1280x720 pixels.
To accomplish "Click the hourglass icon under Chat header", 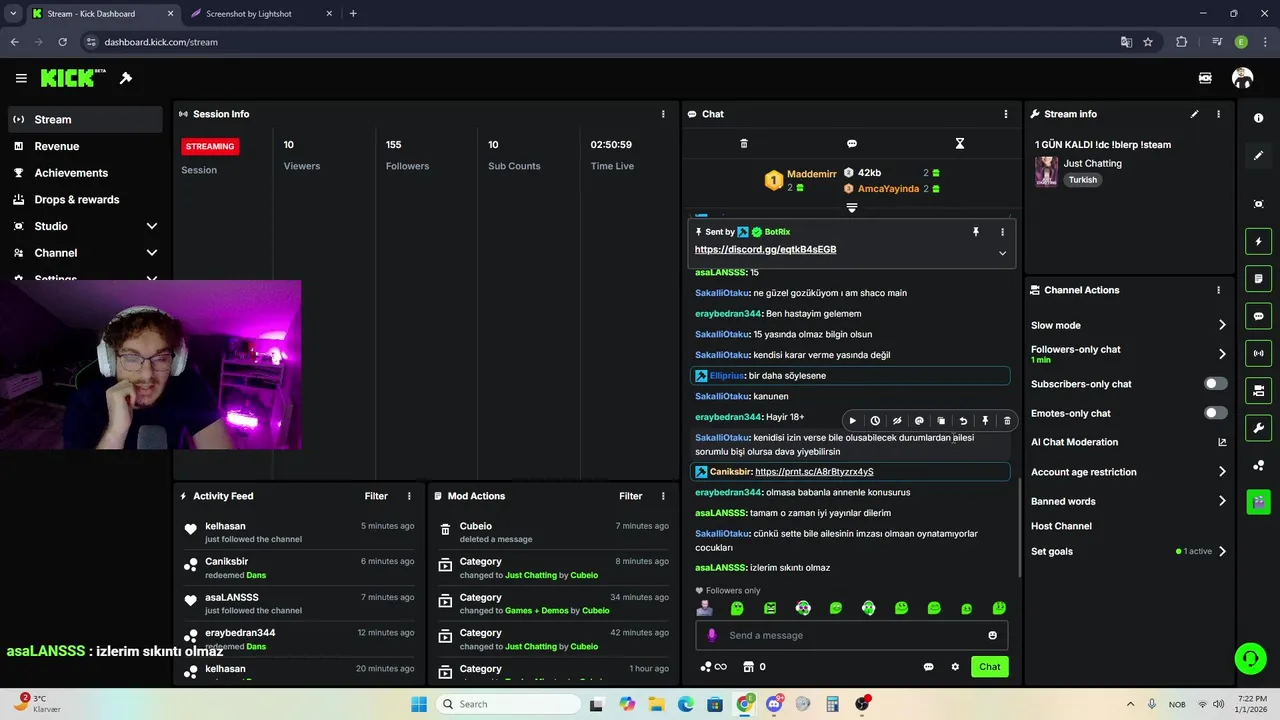I will [959, 144].
